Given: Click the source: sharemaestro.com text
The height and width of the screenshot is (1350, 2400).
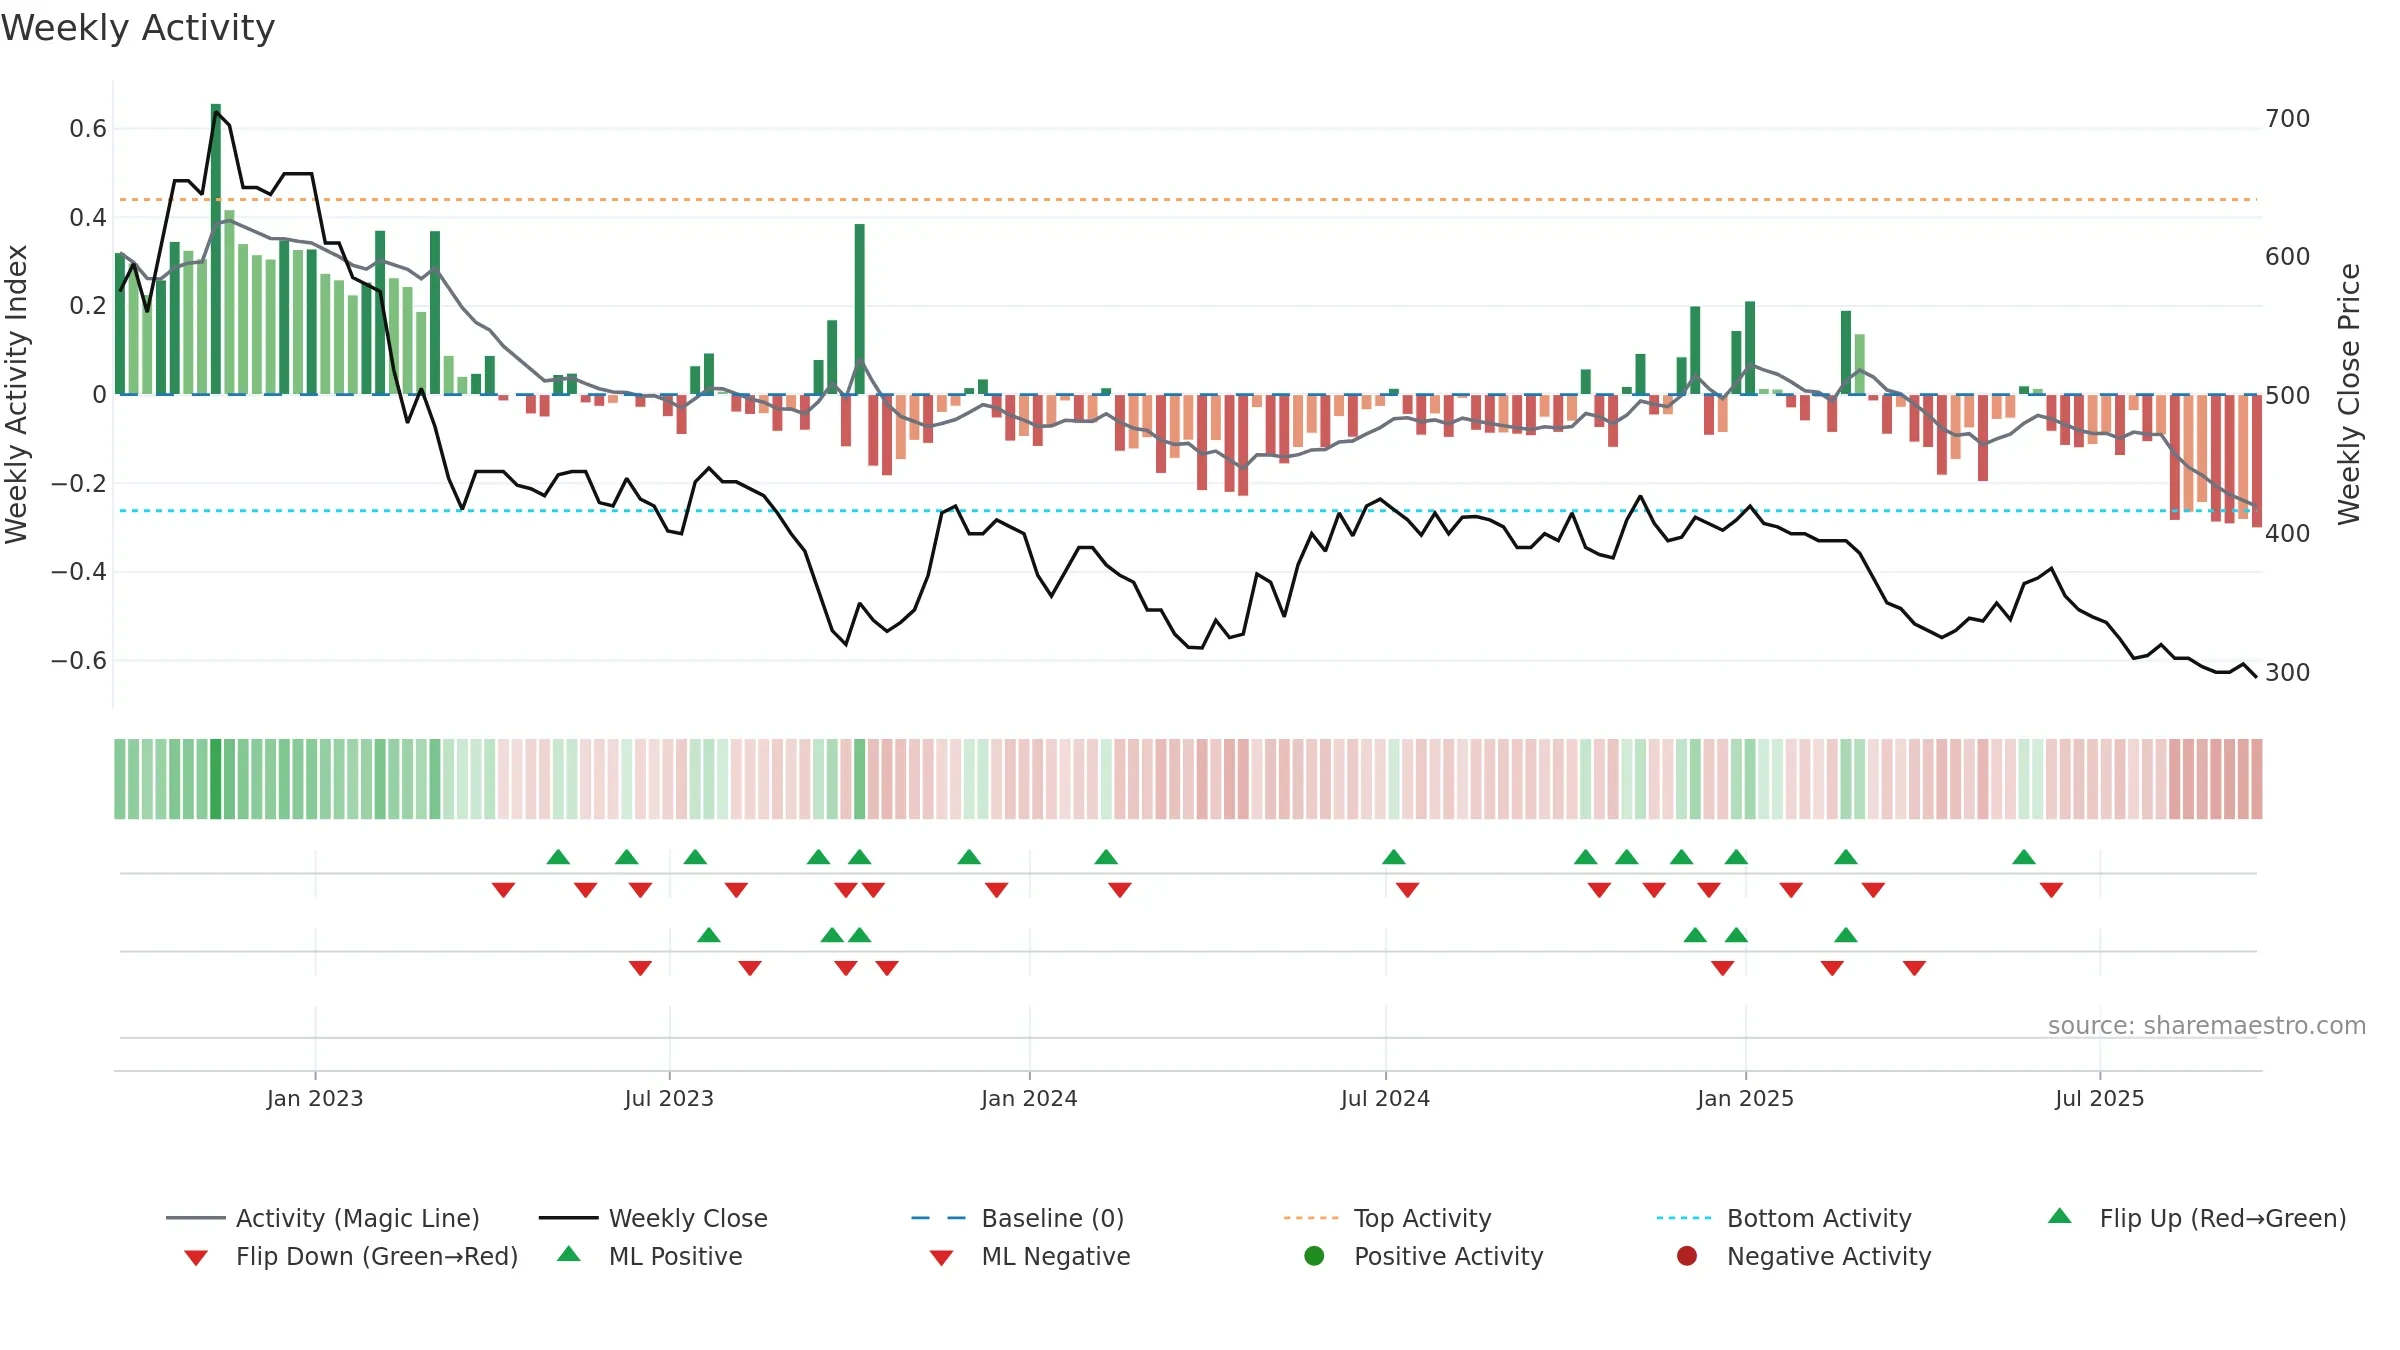Looking at the screenshot, I should click(x=2207, y=1025).
